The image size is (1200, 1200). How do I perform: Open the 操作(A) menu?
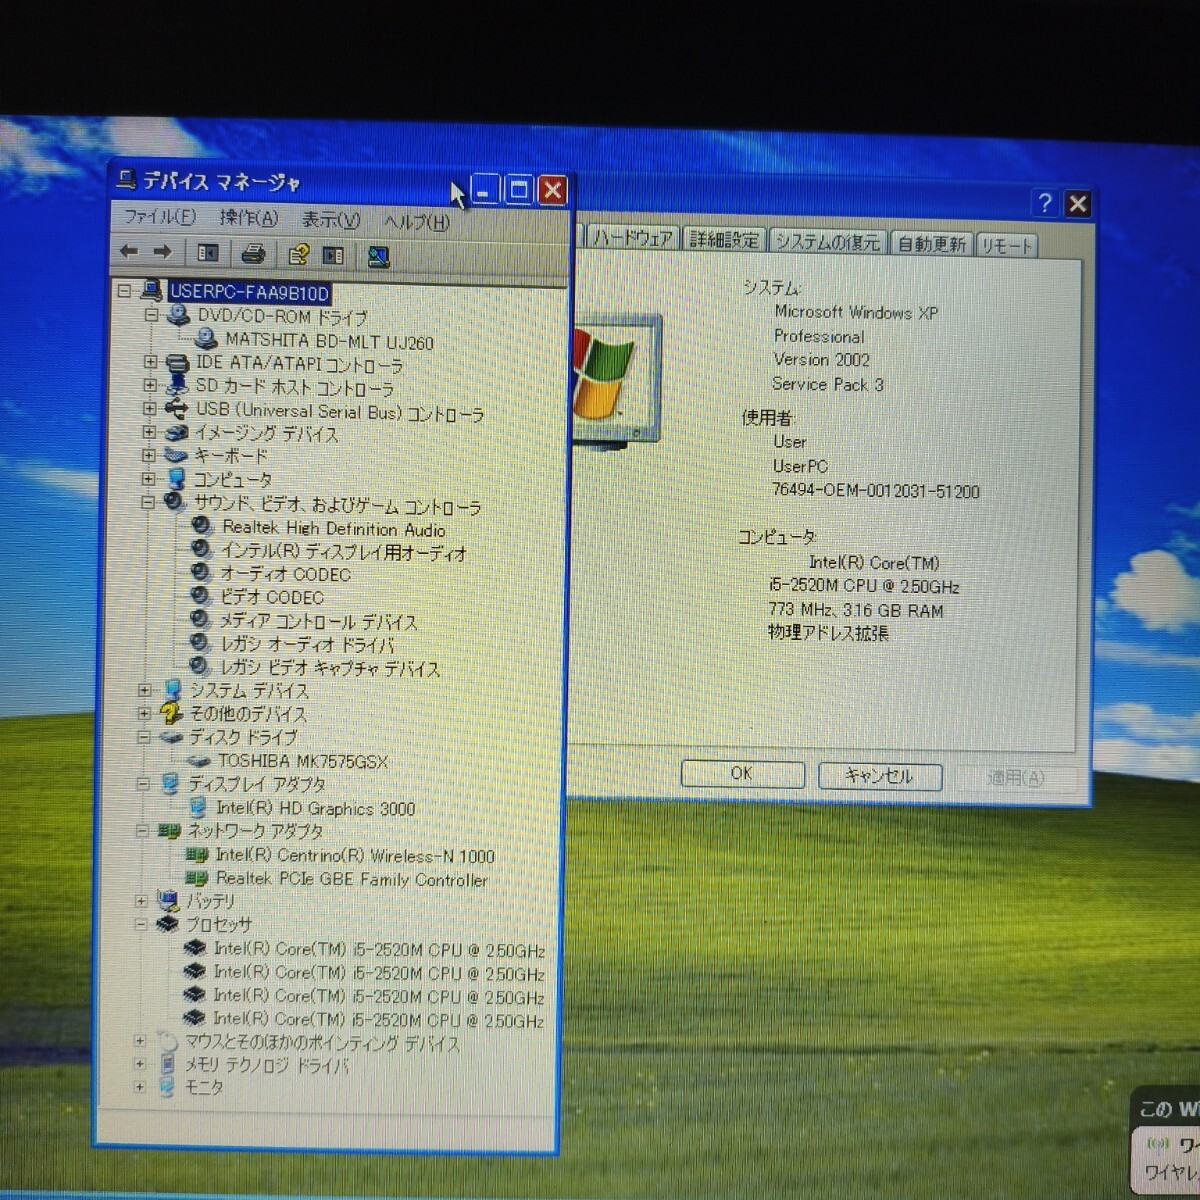point(248,218)
